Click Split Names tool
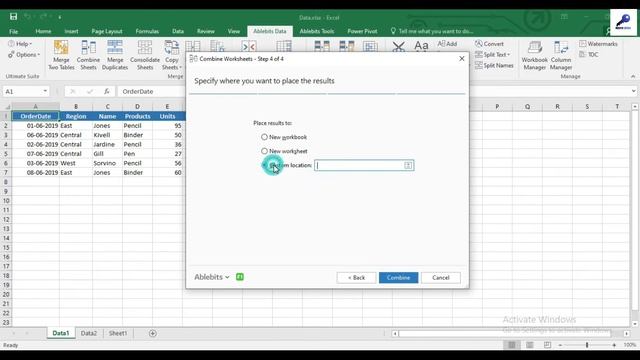This screenshot has width=640, height=360. pos(494,65)
